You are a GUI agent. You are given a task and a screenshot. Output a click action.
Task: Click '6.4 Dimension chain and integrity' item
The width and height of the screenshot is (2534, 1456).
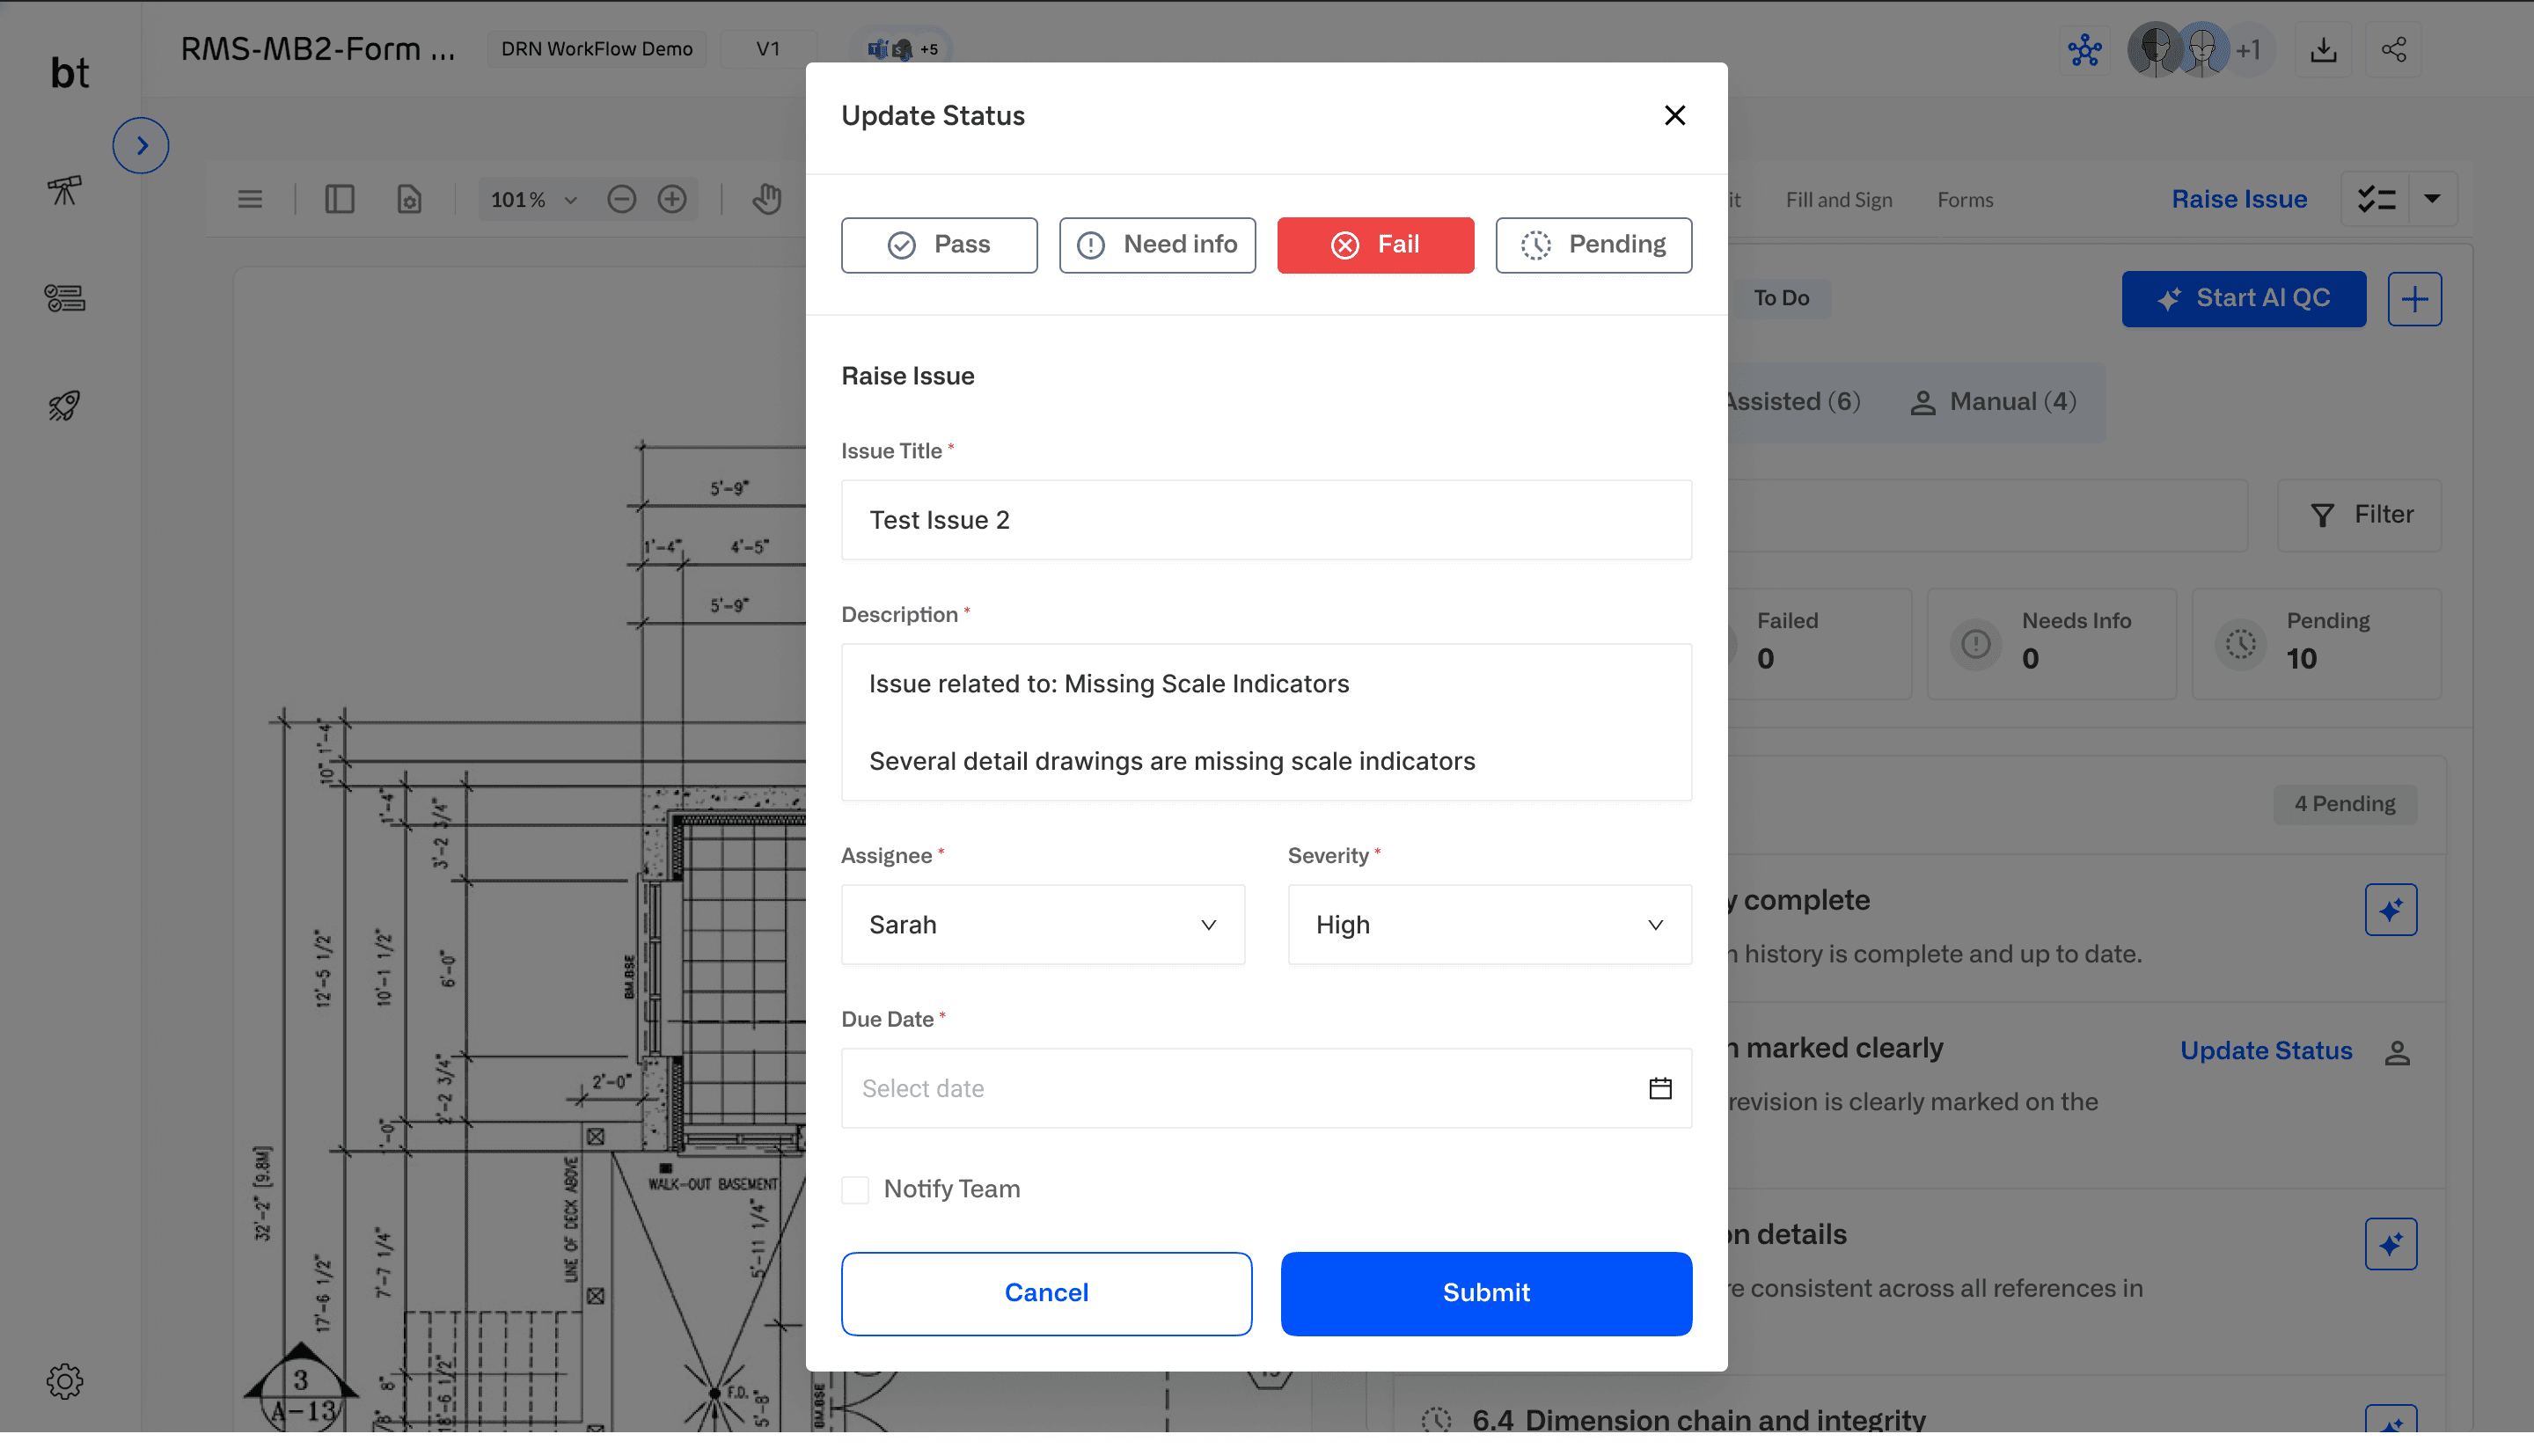1698,1421
